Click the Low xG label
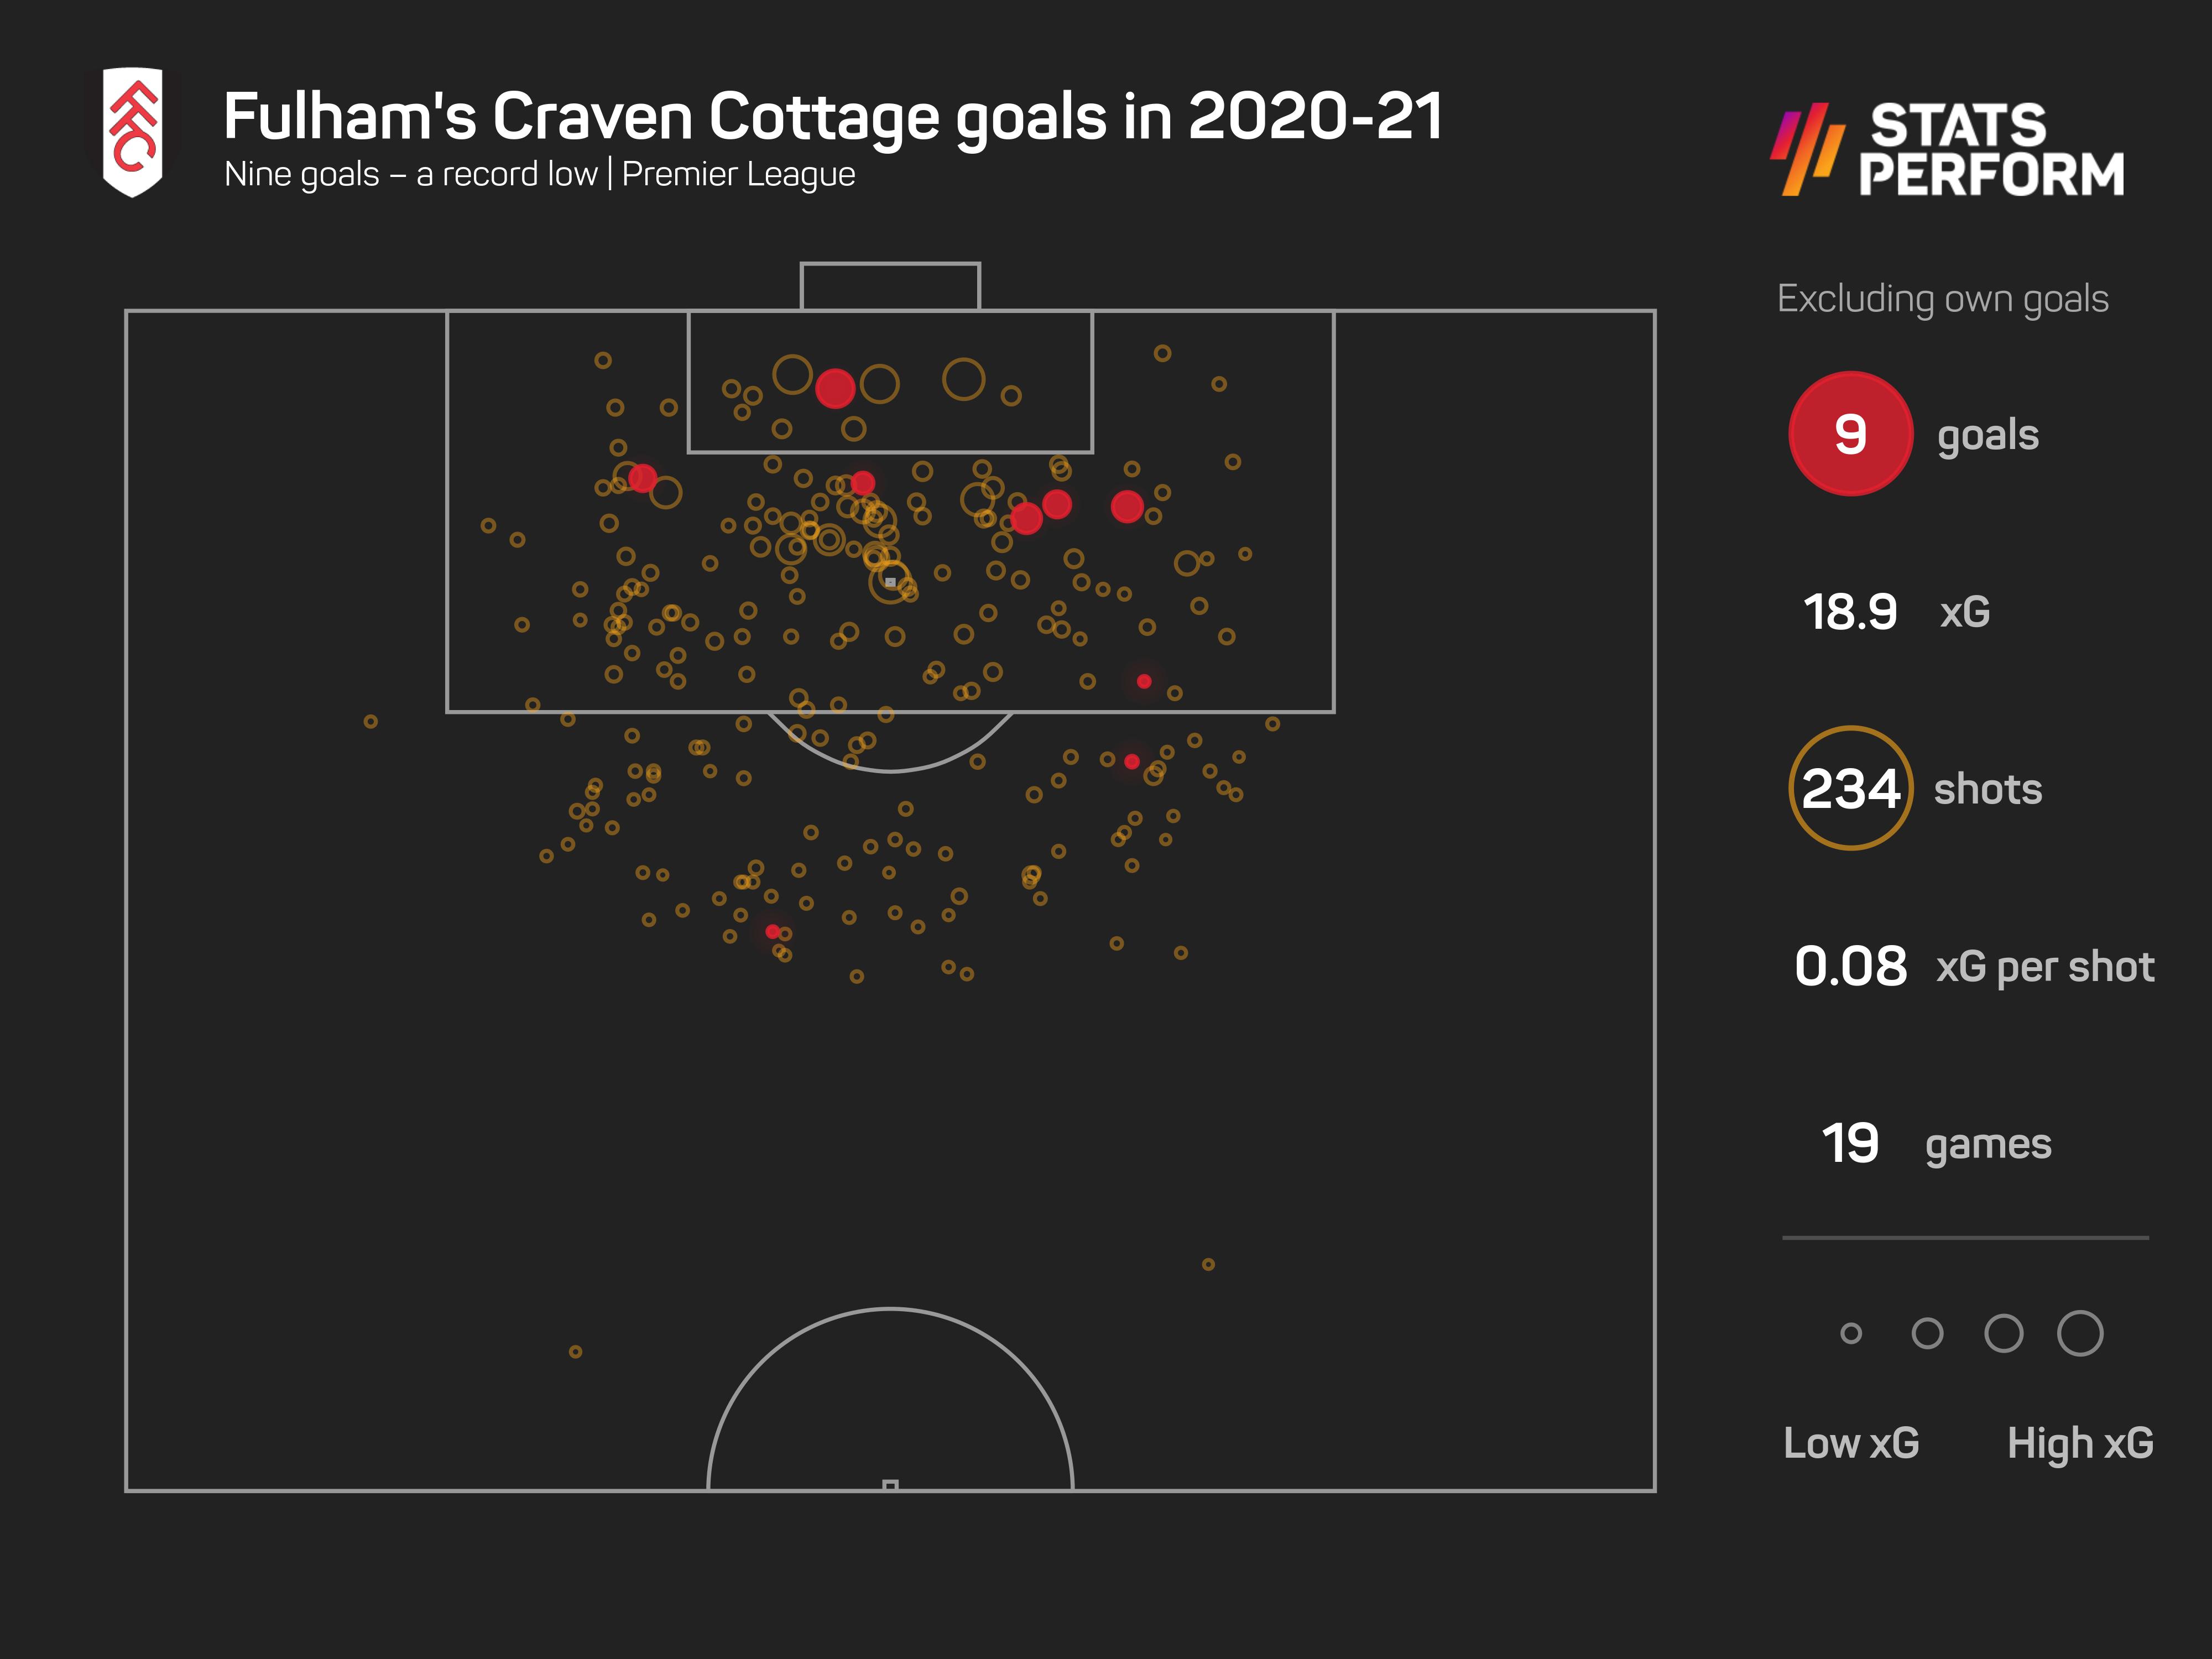2212x1659 pixels. [1851, 1443]
